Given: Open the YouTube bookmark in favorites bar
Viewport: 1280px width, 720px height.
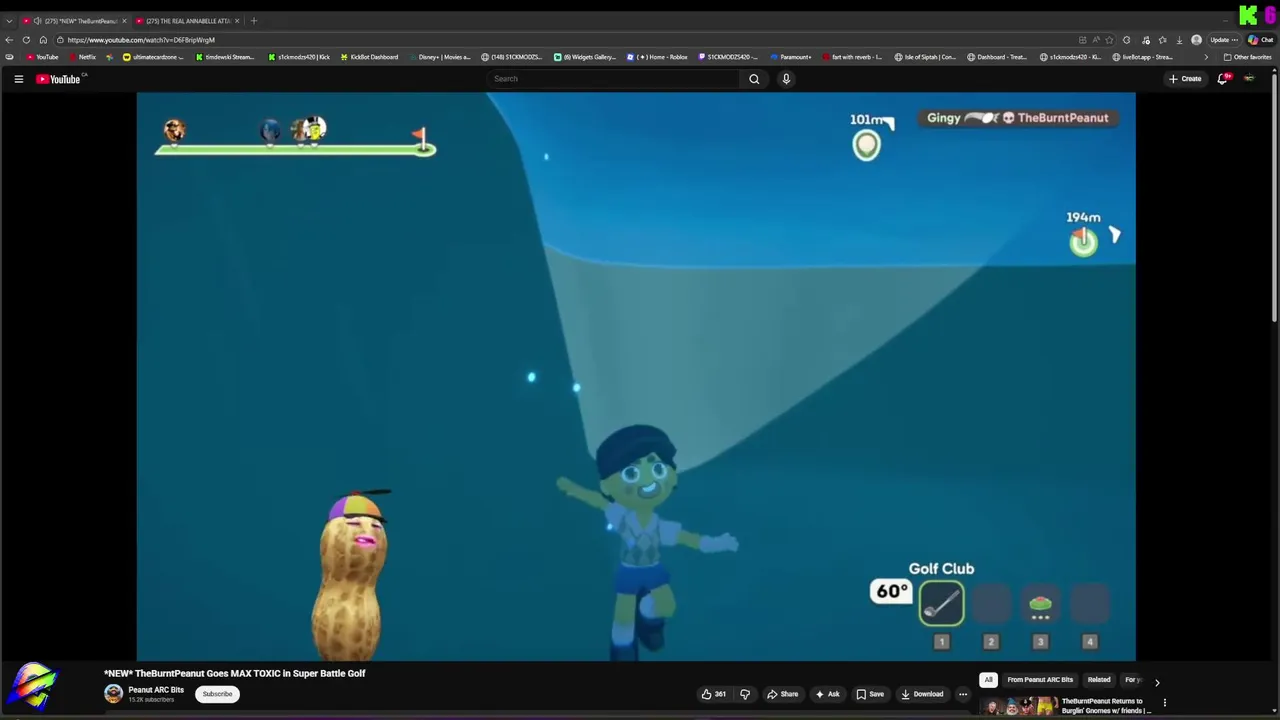Looking at the screenshot, I should pos(43,57).
